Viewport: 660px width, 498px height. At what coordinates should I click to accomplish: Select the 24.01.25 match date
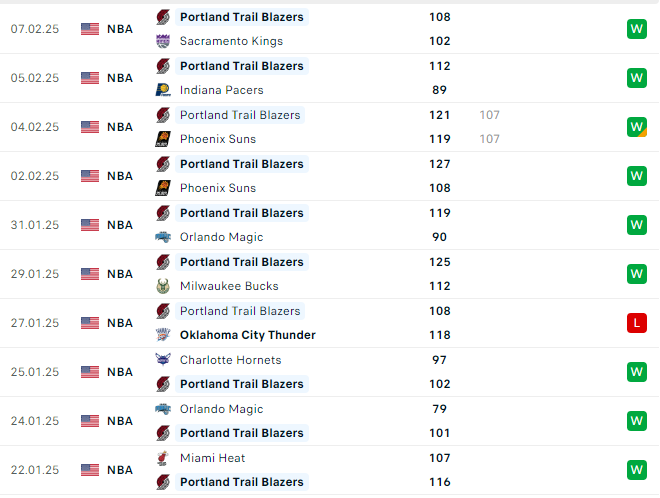(35, 421)
